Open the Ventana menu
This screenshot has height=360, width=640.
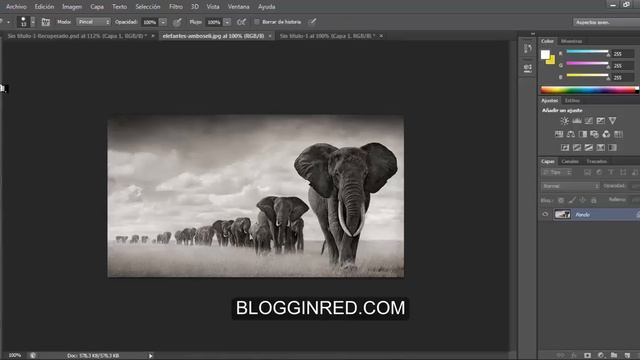click(x=239, y=7)
